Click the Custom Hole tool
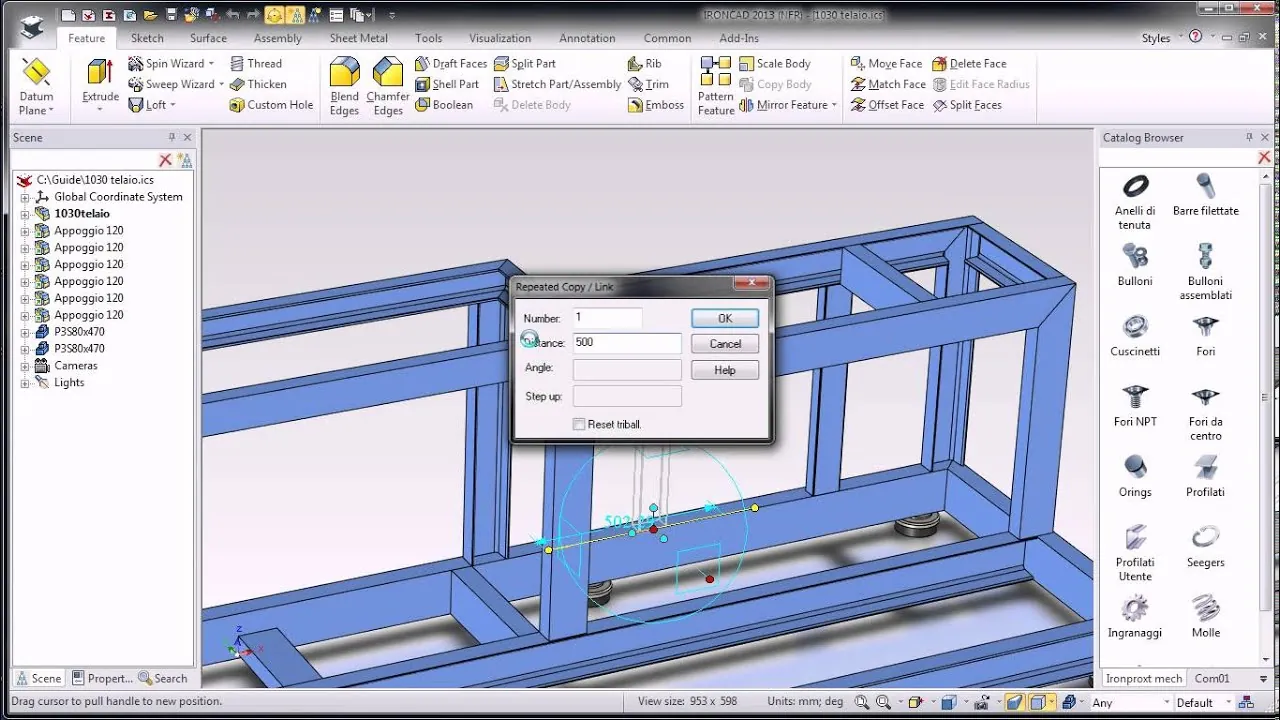Image resolution: width=1280 pixels, height=720 pixels. point(271,105)
